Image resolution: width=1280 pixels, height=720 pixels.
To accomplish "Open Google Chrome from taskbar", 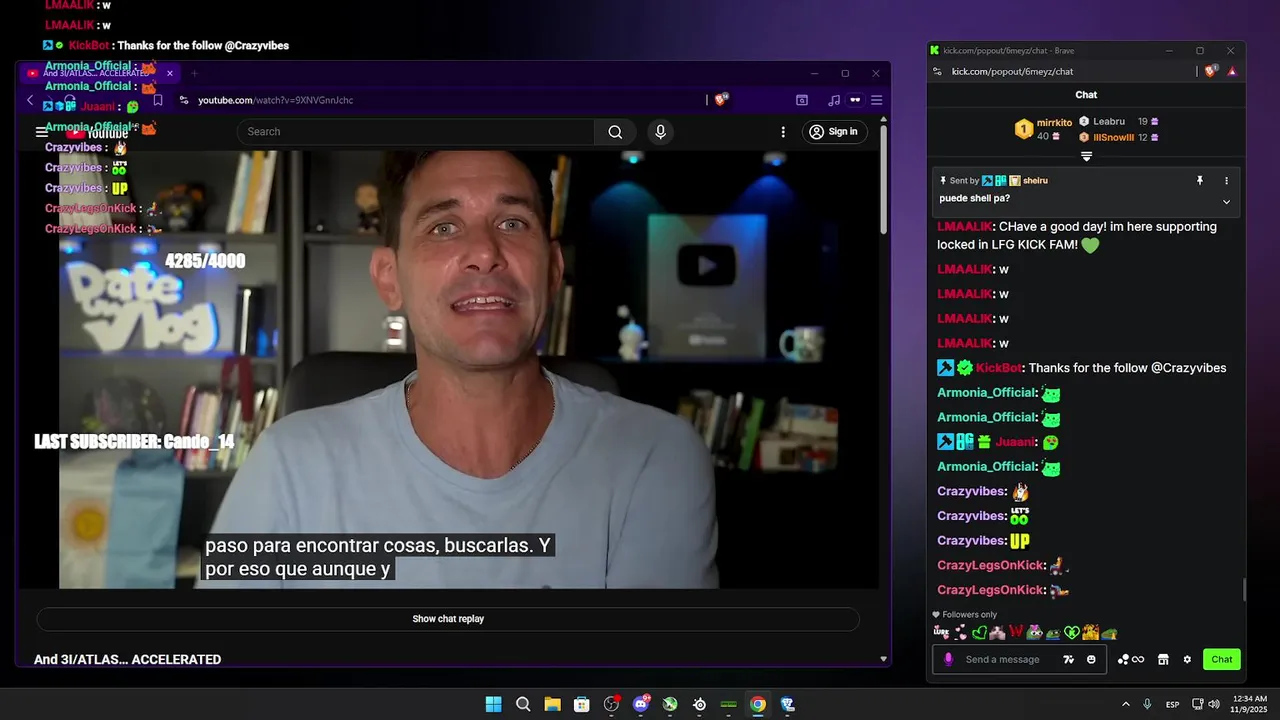I will tap(758, 704).
